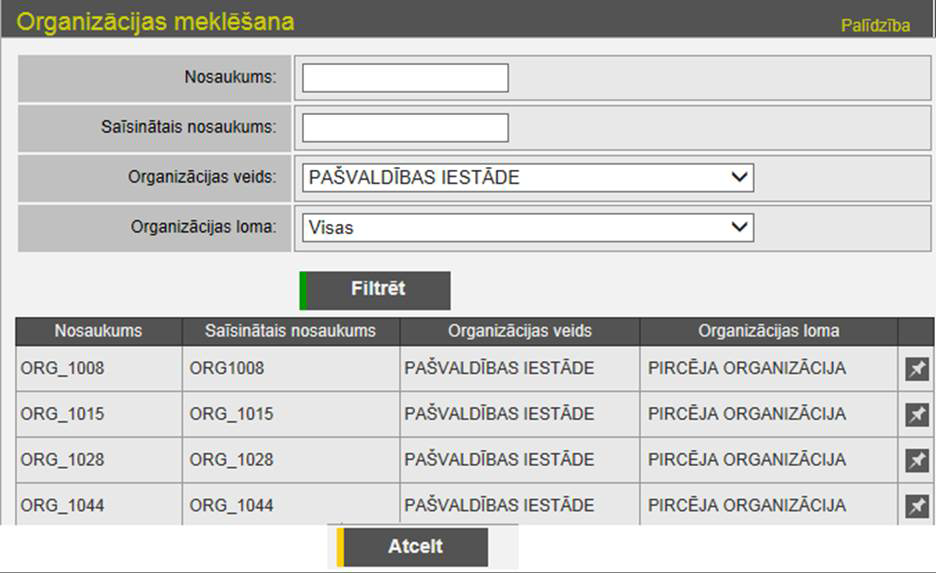
Task: Click the Saīsinātais nosaukums input field
Action: tap(405, 128)
